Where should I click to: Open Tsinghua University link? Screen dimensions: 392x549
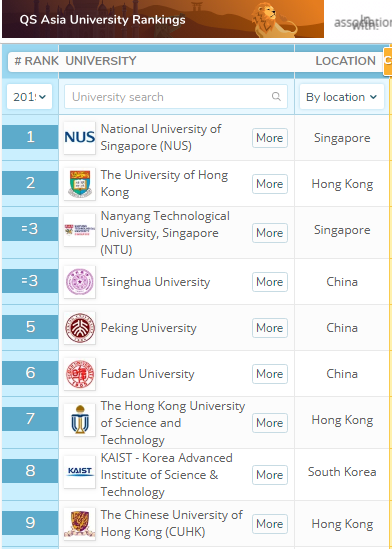coord(155,282)
